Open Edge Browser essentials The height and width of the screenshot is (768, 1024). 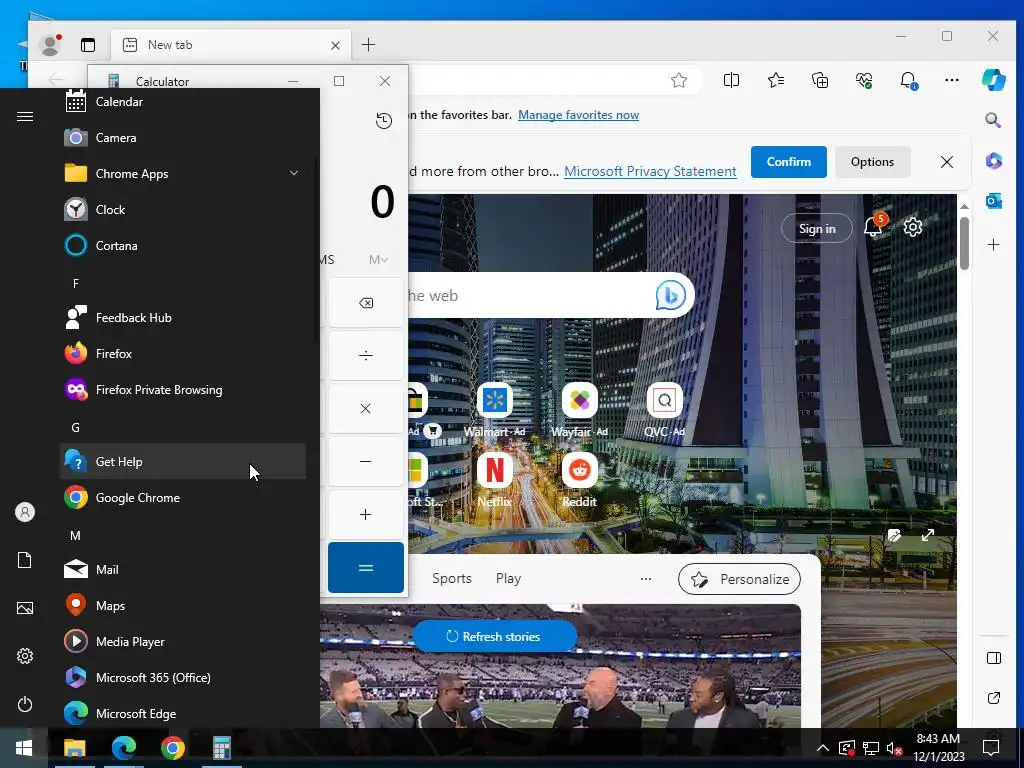coord(864,80)
